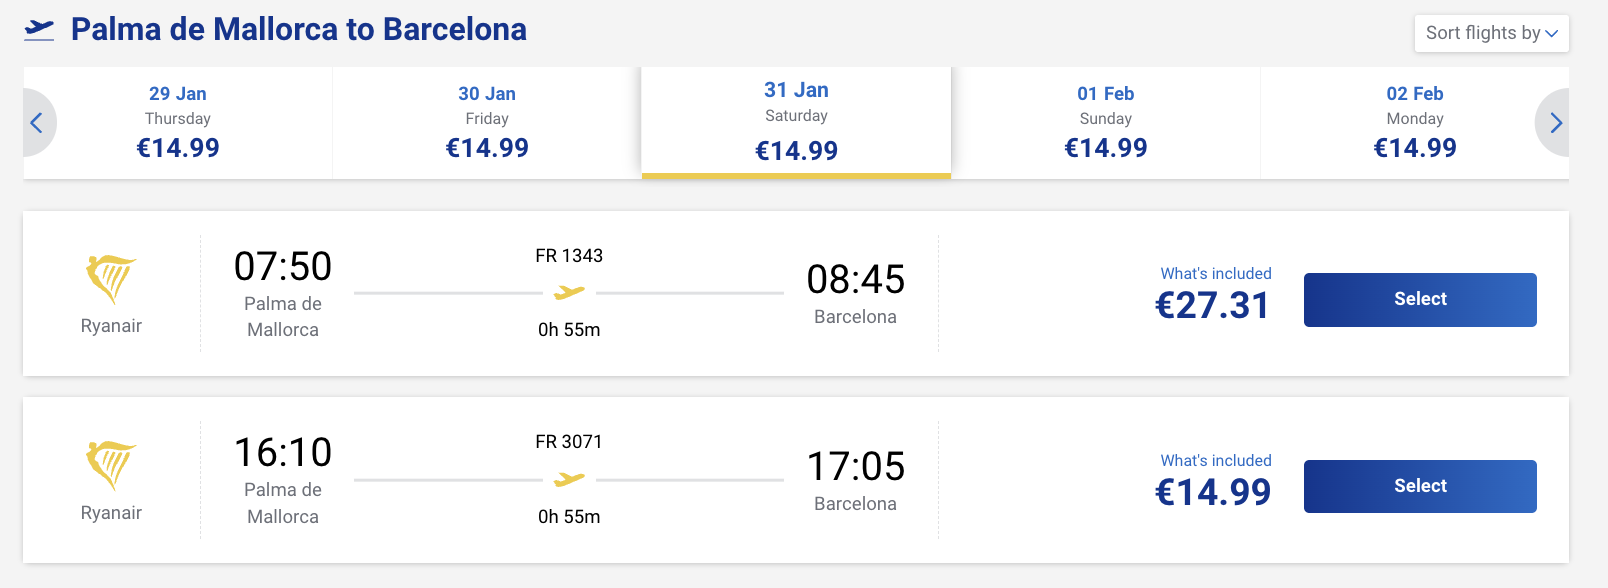Select the 31 Jan Saturday date tab
The height and width of the screenshot is (588, 1608).
pos(796,122)
